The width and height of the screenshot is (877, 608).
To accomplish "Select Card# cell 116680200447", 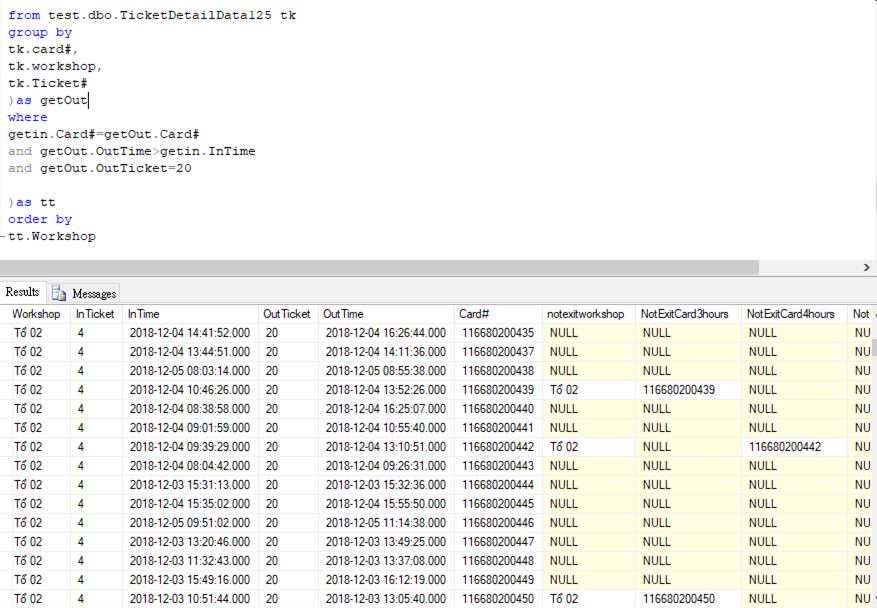I will (498, 542).
